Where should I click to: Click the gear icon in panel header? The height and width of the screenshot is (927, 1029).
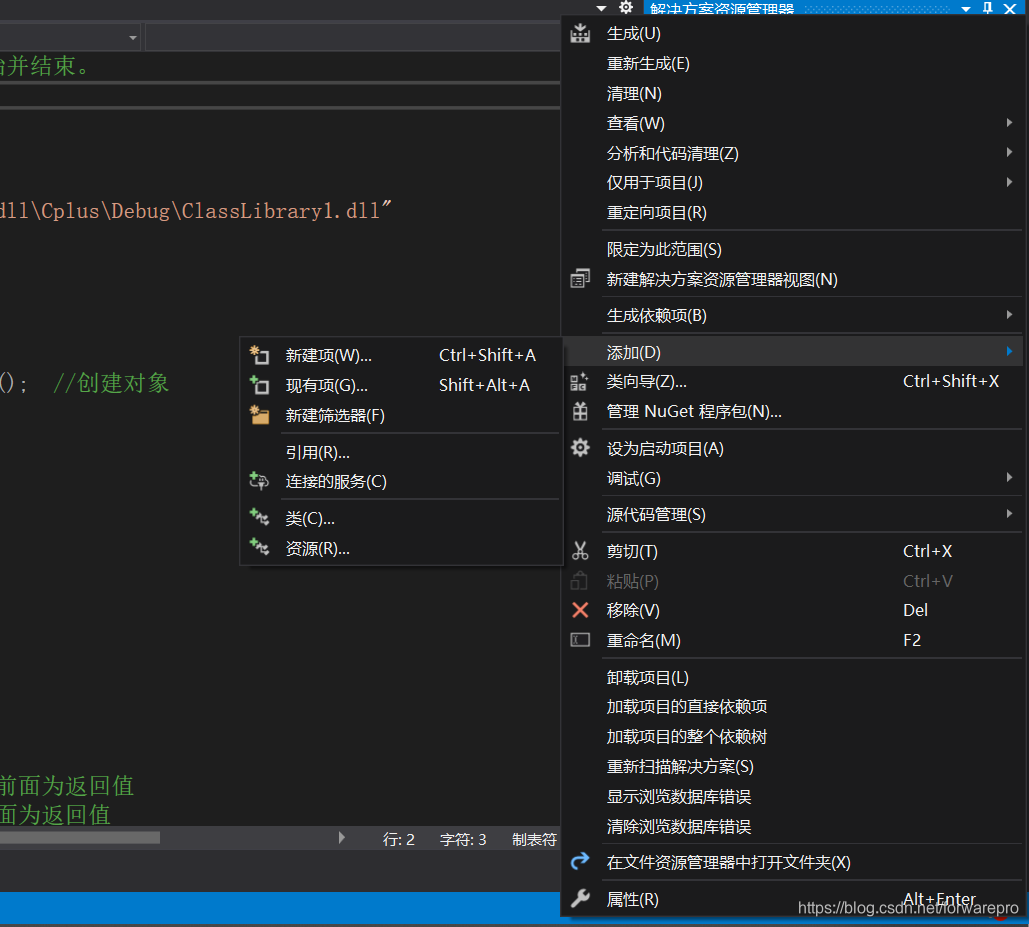pyautogui.click(x=626, y=7)
